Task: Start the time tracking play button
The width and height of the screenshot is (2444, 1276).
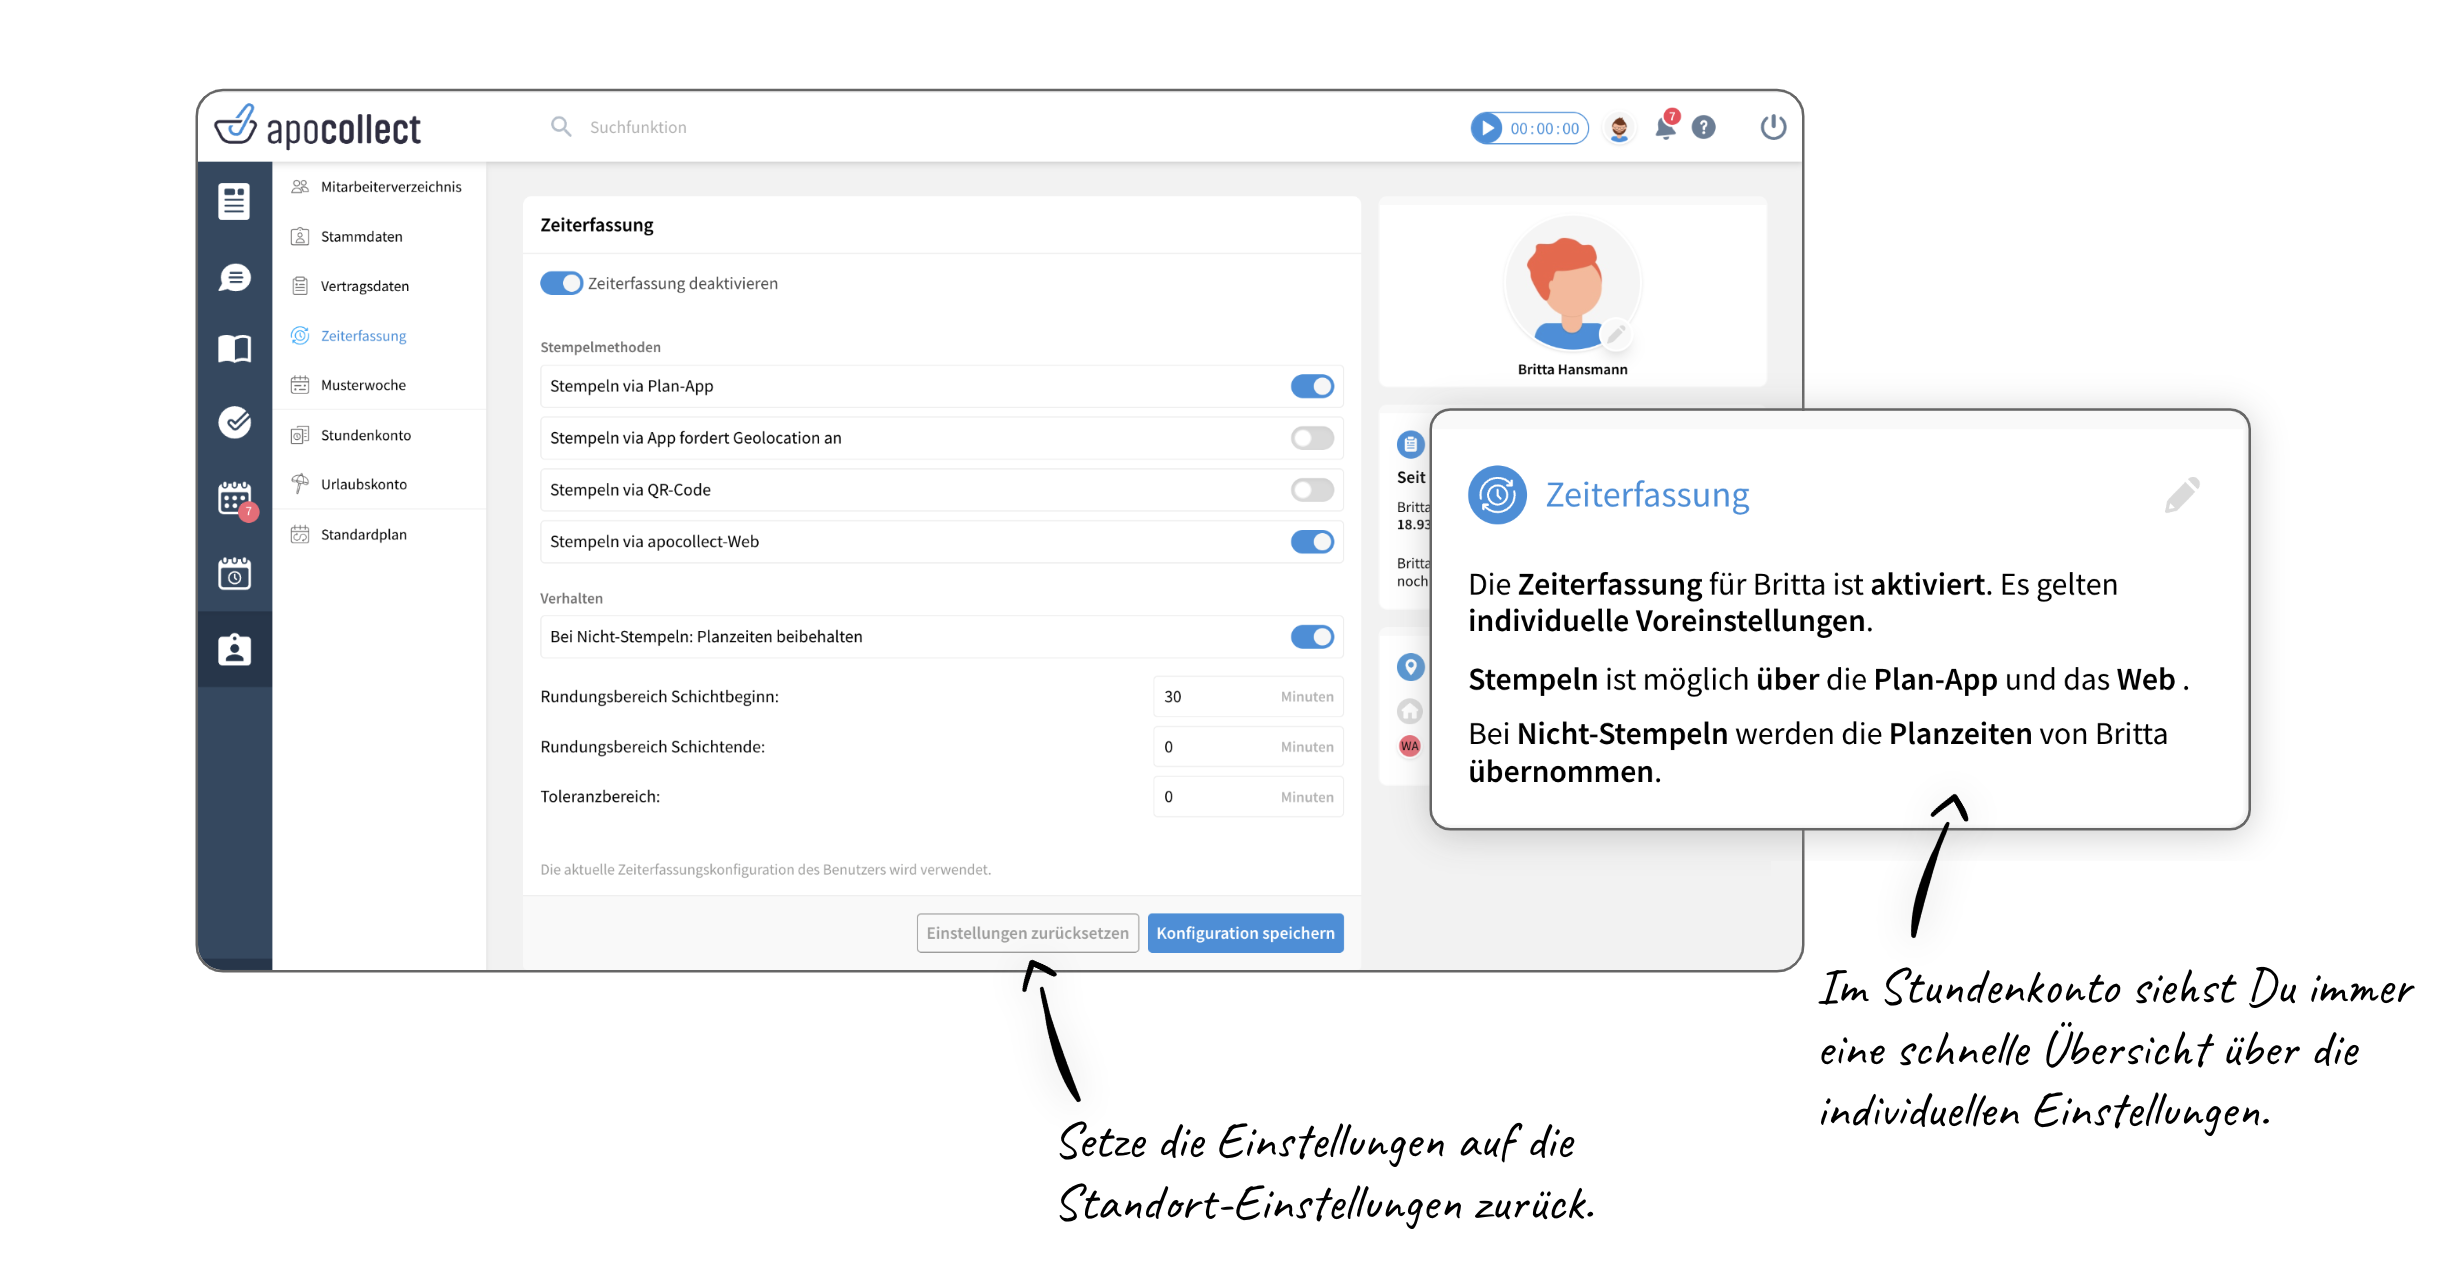Action: tap(1487, 128)
